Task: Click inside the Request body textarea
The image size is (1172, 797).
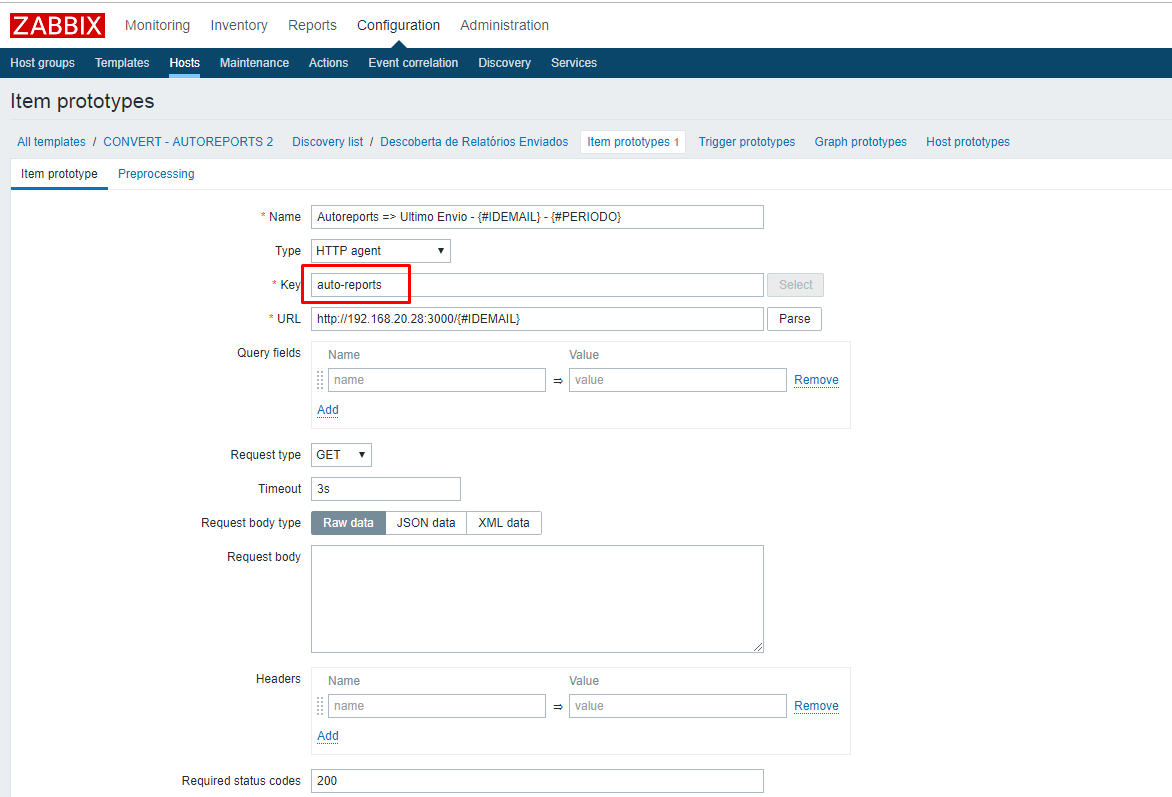Action: (537, 599)
